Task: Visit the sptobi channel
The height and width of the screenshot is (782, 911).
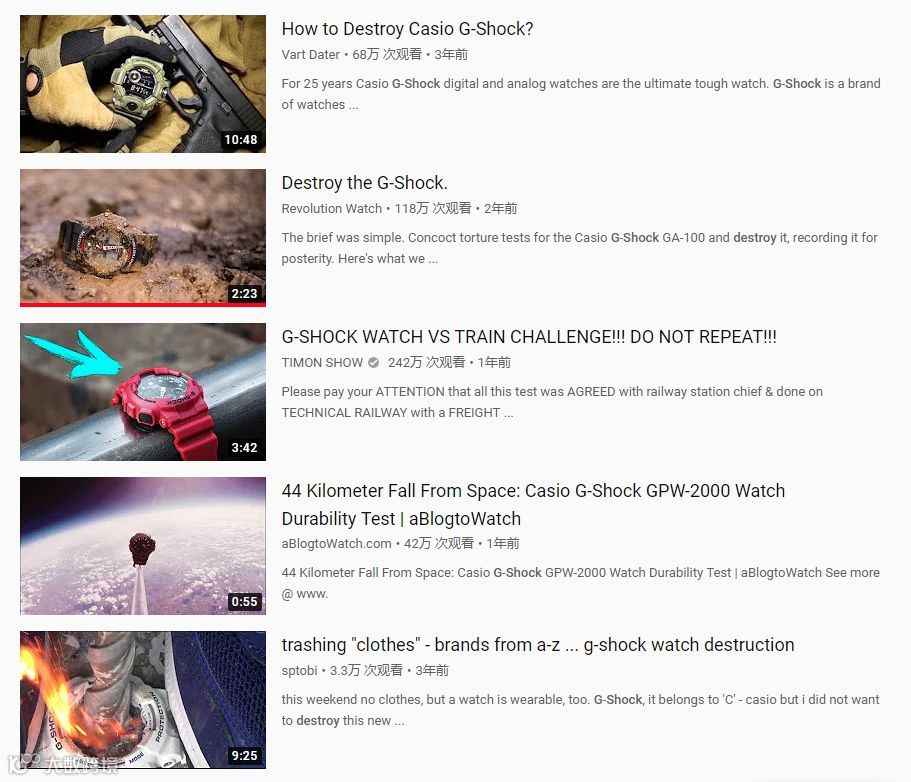Action: (x=299, y=670)
